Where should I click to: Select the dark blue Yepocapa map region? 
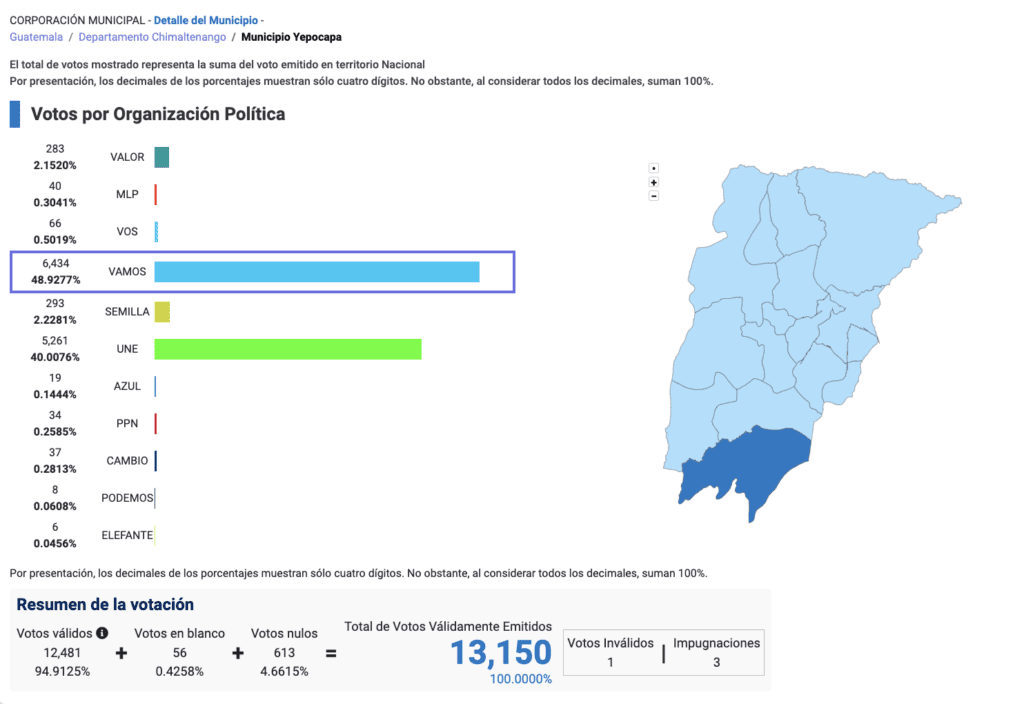coord(748,468)
